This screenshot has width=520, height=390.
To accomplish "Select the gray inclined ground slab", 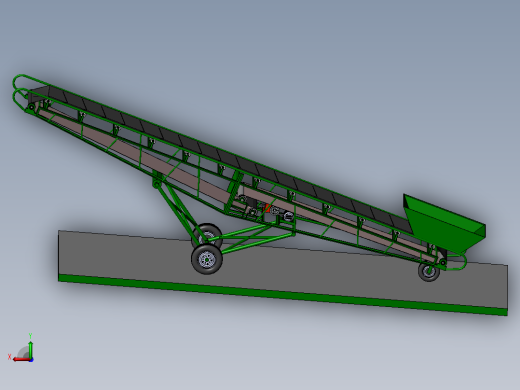I will (283, 272).
